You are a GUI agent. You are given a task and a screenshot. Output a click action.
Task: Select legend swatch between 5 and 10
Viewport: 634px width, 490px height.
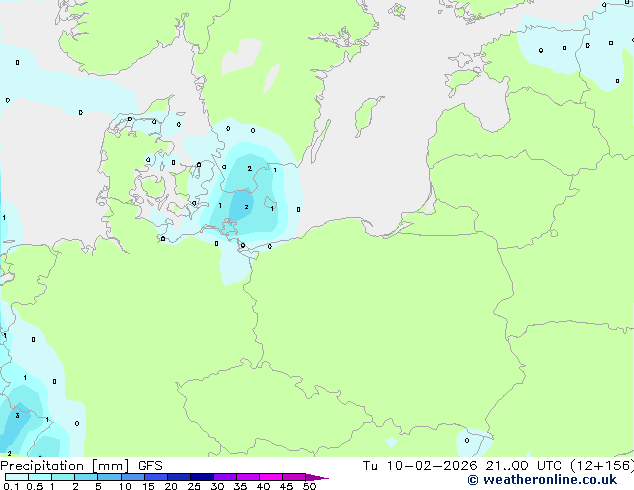[109, 477]
